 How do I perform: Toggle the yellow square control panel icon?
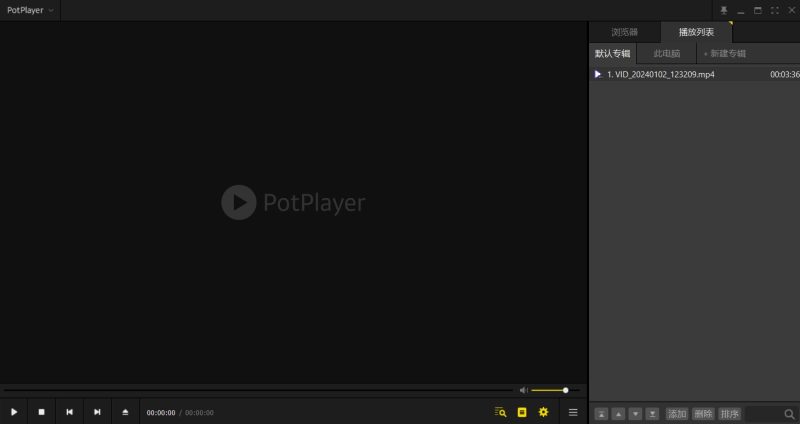click(522, 412)
